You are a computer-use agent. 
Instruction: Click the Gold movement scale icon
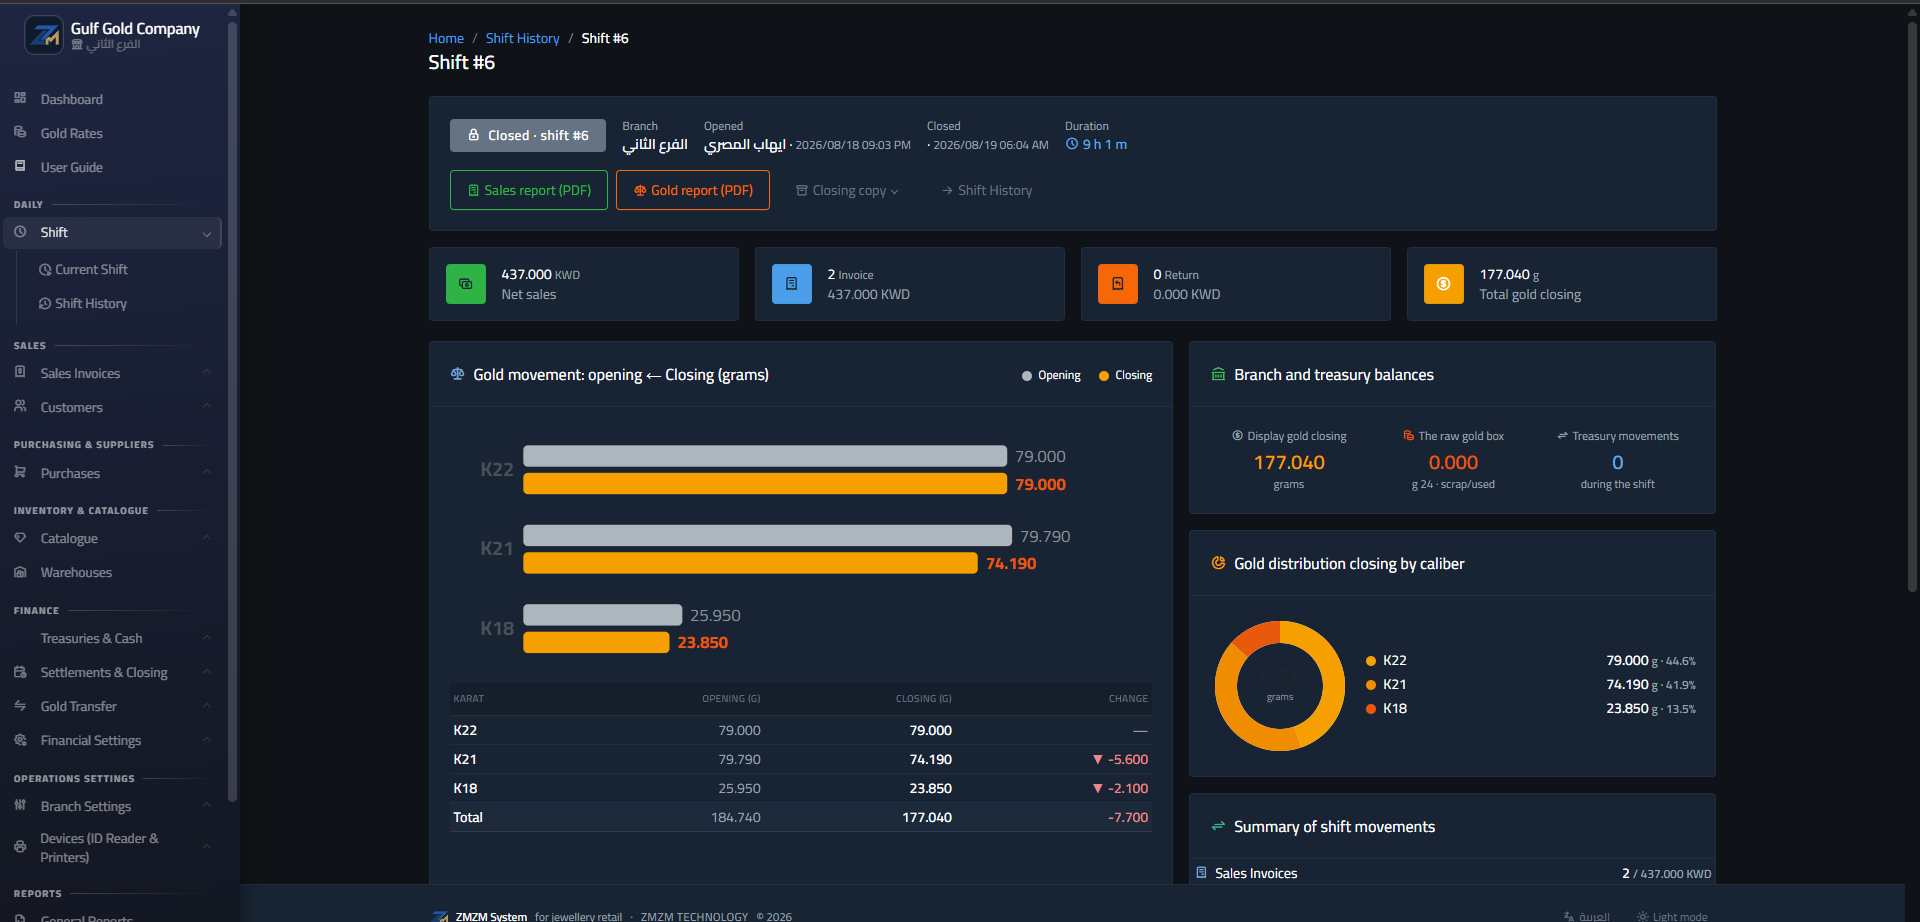tap(457, 374)
